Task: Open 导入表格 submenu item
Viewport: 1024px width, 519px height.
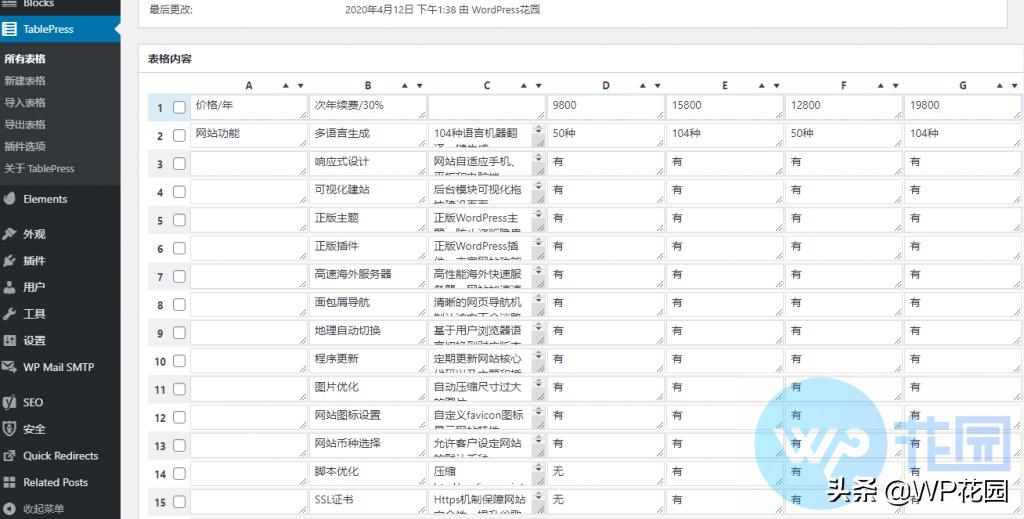Action: click(x=25, y=102)
